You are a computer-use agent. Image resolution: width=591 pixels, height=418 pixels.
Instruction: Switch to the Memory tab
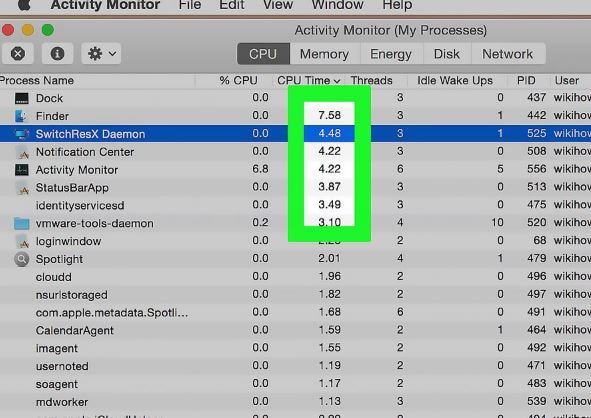324,54
